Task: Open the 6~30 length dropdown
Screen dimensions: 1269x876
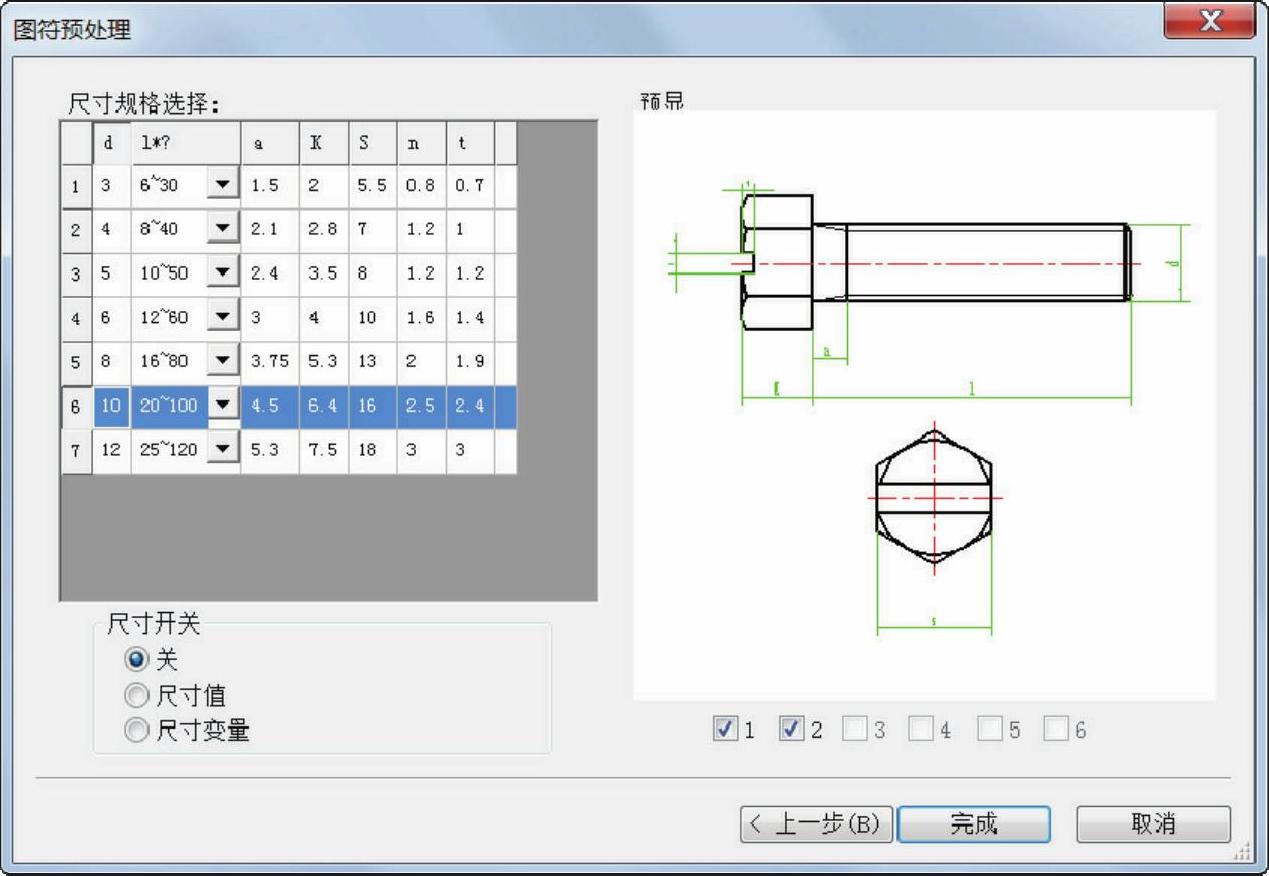Action: 223,185
